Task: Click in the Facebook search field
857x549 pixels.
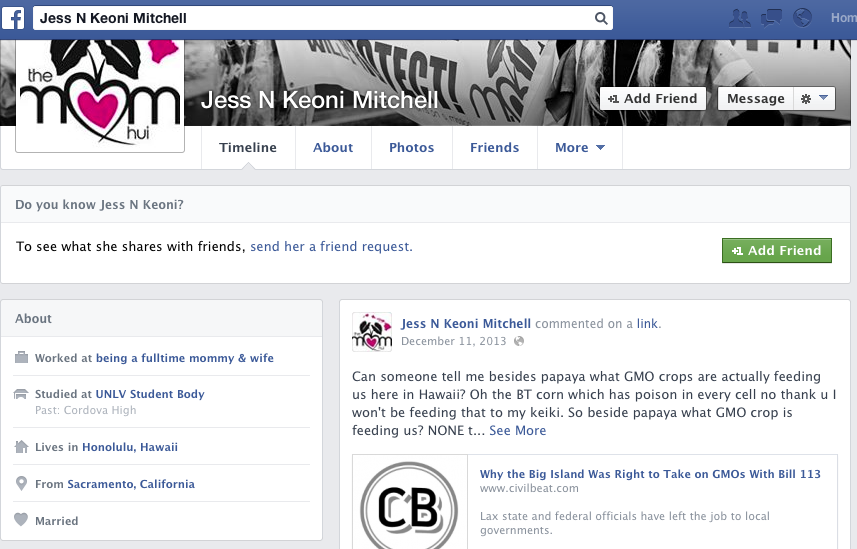Action: pos(314,18)
